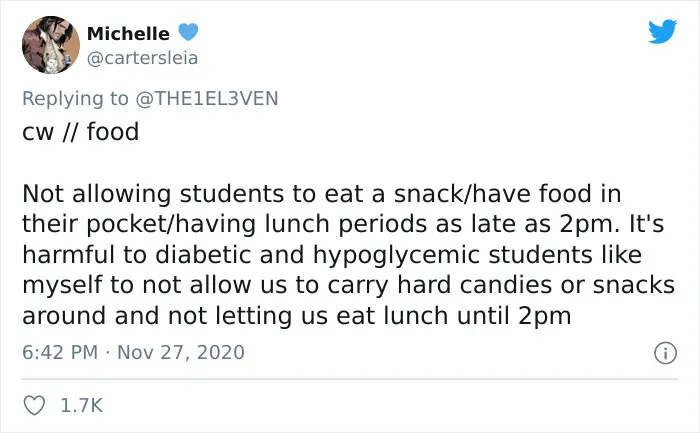The image size is (700, 433).
Task: Click the 1.7K likes count
Action: 81,406
